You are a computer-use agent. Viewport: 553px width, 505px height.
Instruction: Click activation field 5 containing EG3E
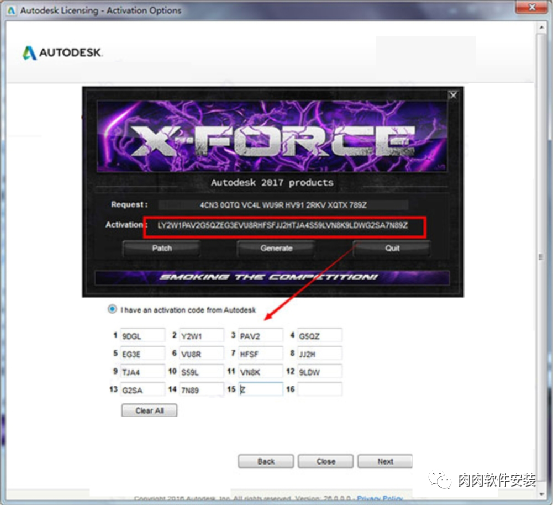142,353
